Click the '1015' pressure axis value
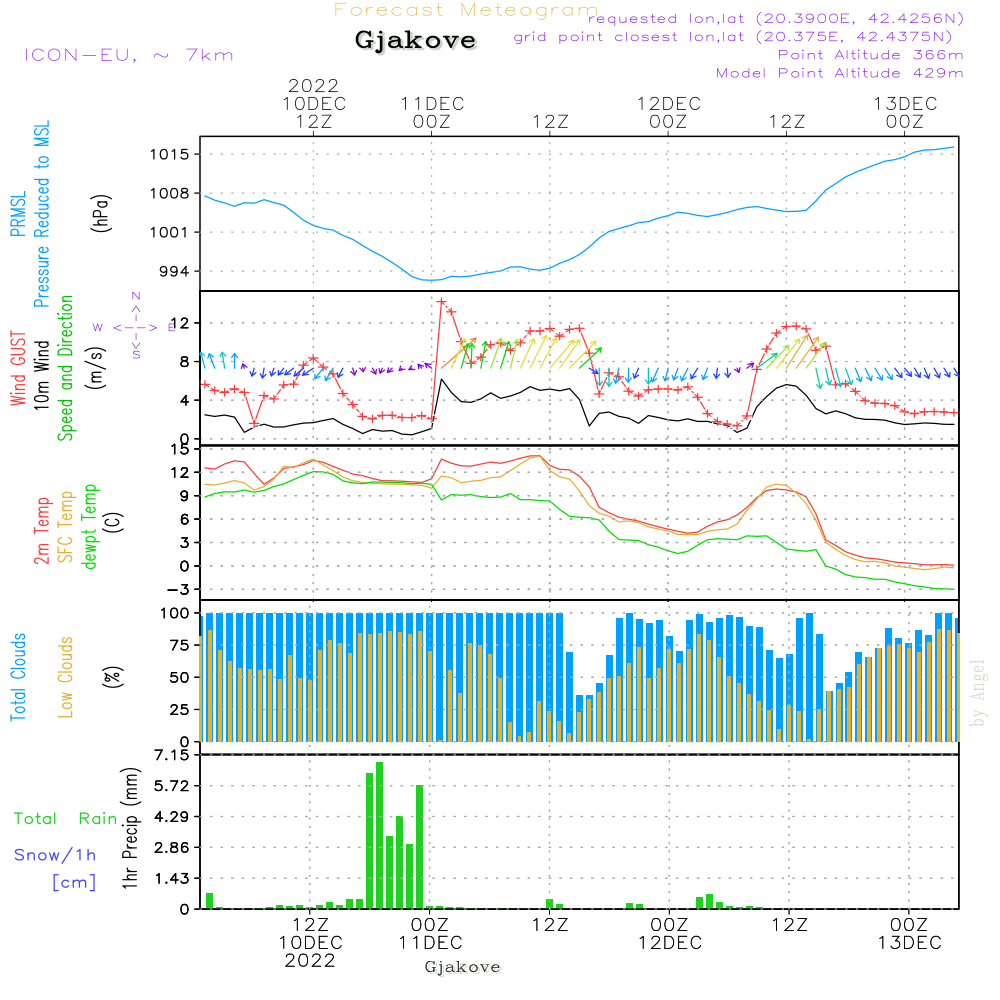Screen dimensions: 1000x1000 (170, 154)
